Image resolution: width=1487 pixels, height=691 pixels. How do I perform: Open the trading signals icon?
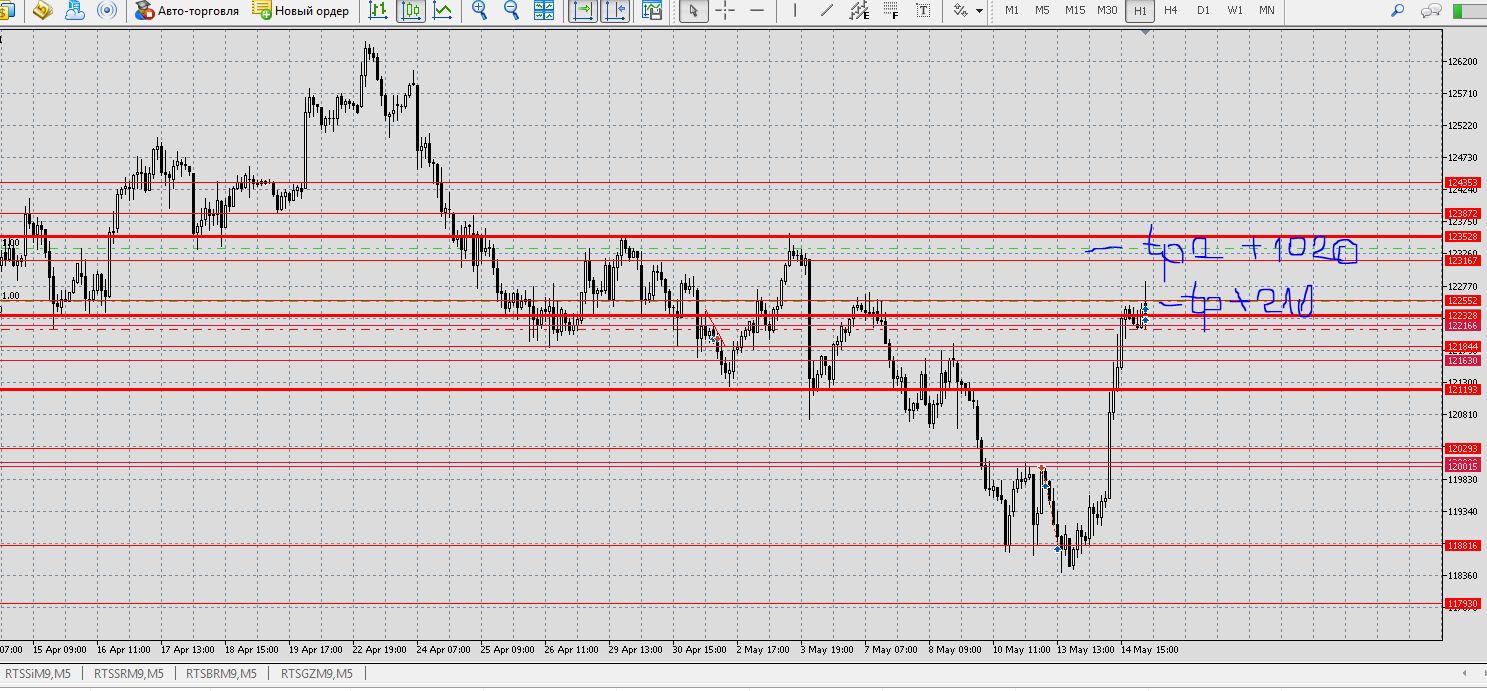pyautogui.click(x=106, y=11)
